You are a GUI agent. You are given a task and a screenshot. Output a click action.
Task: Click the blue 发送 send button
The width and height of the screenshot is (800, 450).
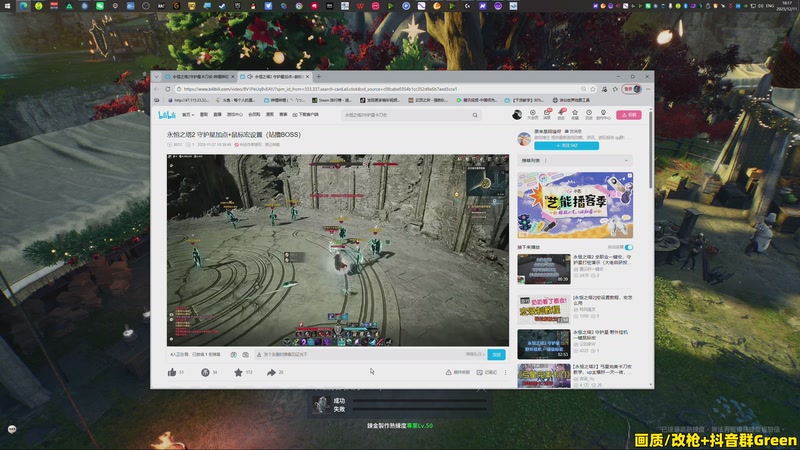[496, 354]
